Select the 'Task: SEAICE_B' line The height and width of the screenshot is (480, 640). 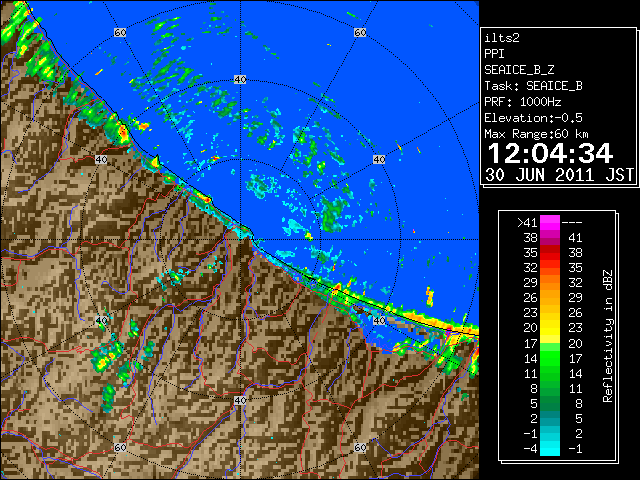point(533,86)
